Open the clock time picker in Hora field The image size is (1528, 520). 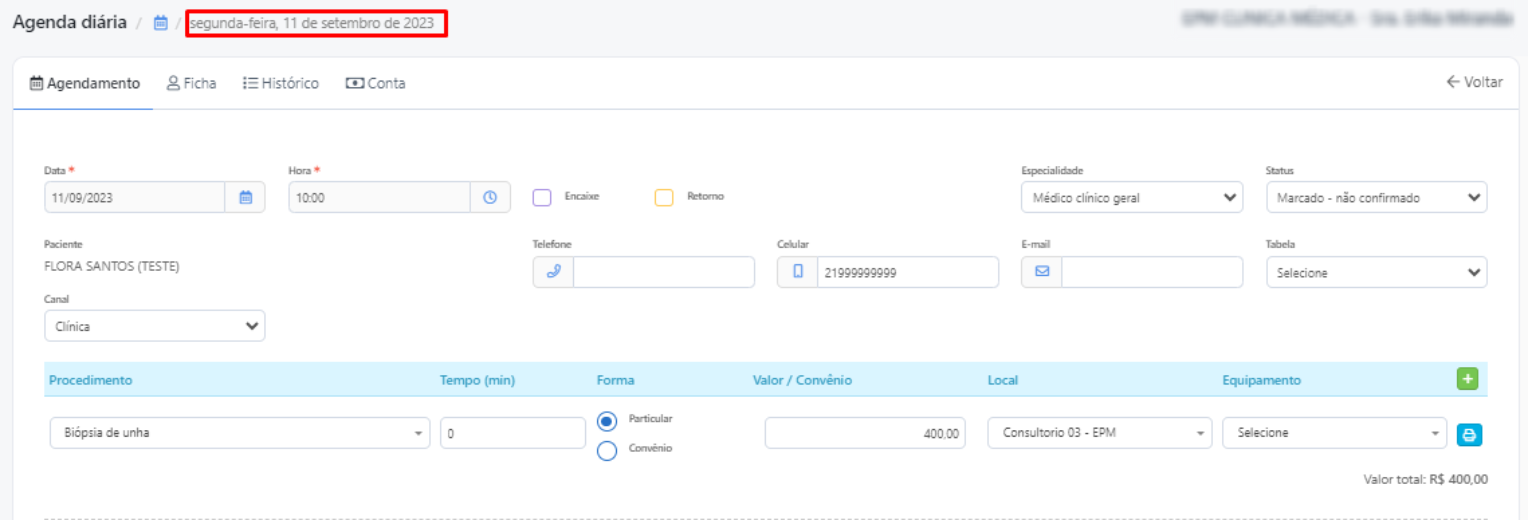(x=490, y=197)
